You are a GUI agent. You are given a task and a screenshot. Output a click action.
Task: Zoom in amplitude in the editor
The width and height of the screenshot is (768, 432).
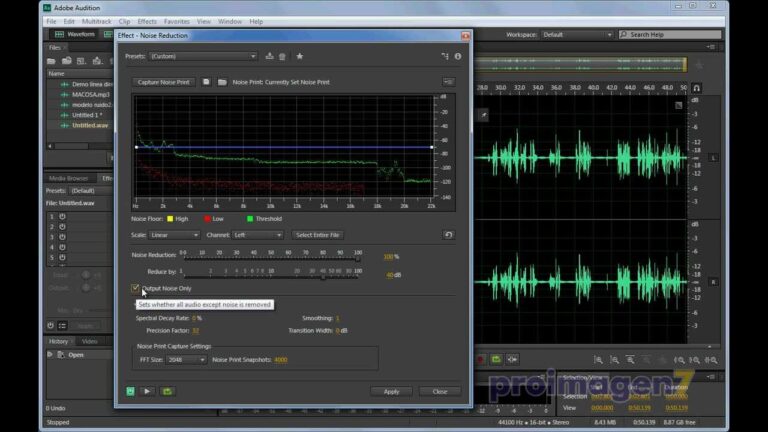tap(598, 360)
